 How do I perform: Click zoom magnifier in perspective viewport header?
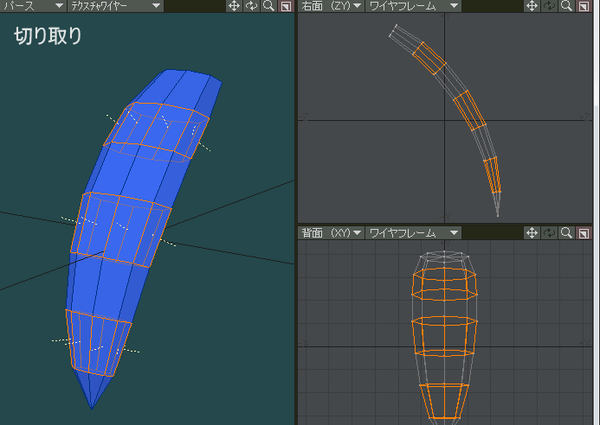click(269, 6)
